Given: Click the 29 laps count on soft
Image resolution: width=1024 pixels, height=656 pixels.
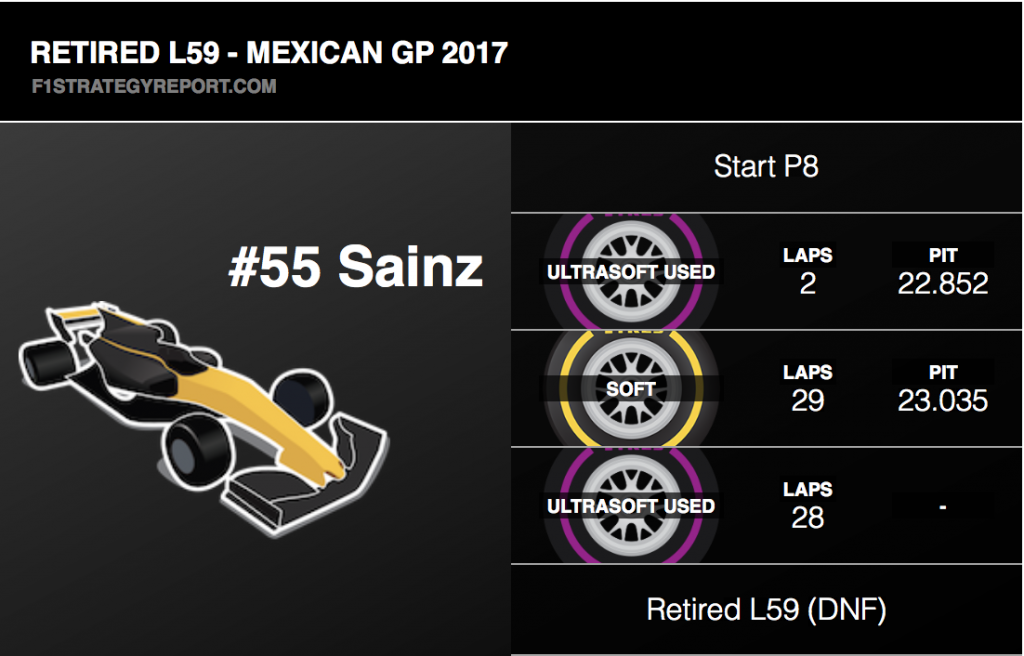Looking at the screenshot, I should pos(808,401).
